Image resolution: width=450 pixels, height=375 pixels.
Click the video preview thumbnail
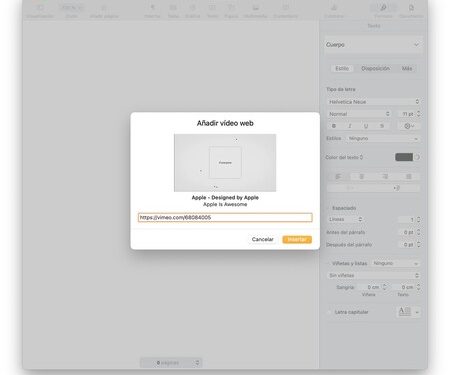pos(225,163)
